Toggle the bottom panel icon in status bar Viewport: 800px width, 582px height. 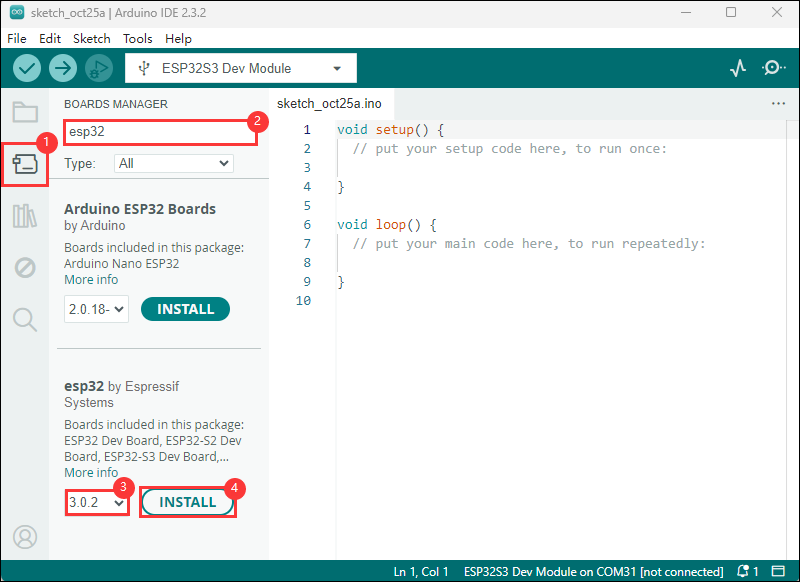pyautogui.click(x=778, y=571)
